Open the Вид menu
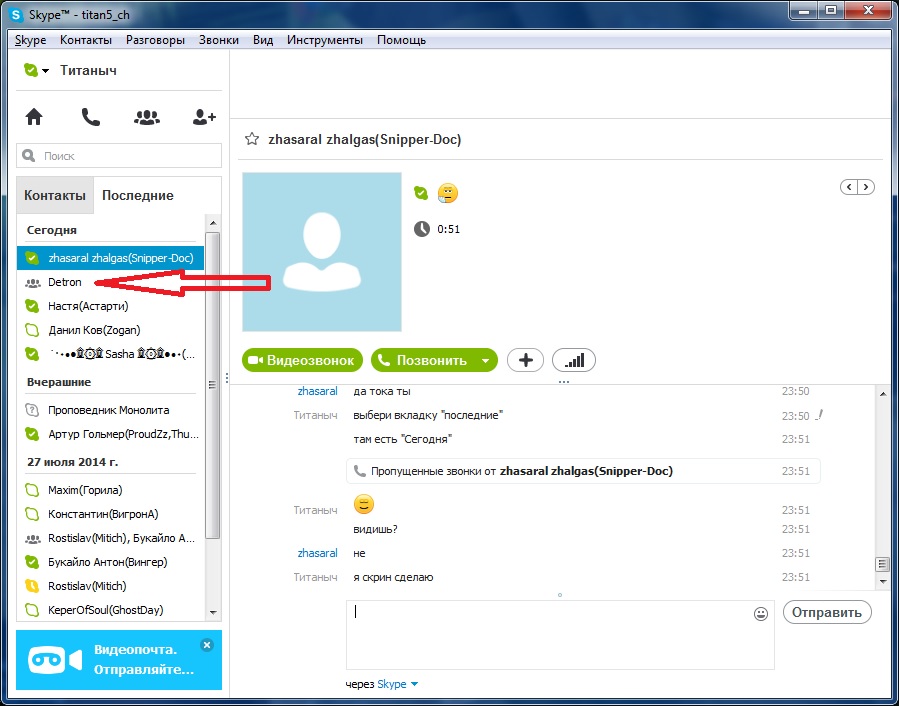 coord(263,40)
